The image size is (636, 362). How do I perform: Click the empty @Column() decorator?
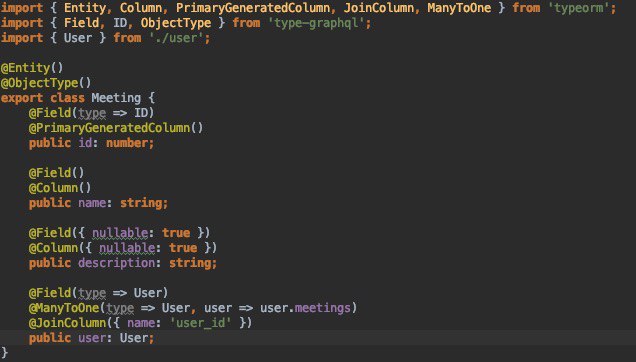[60, 188]
